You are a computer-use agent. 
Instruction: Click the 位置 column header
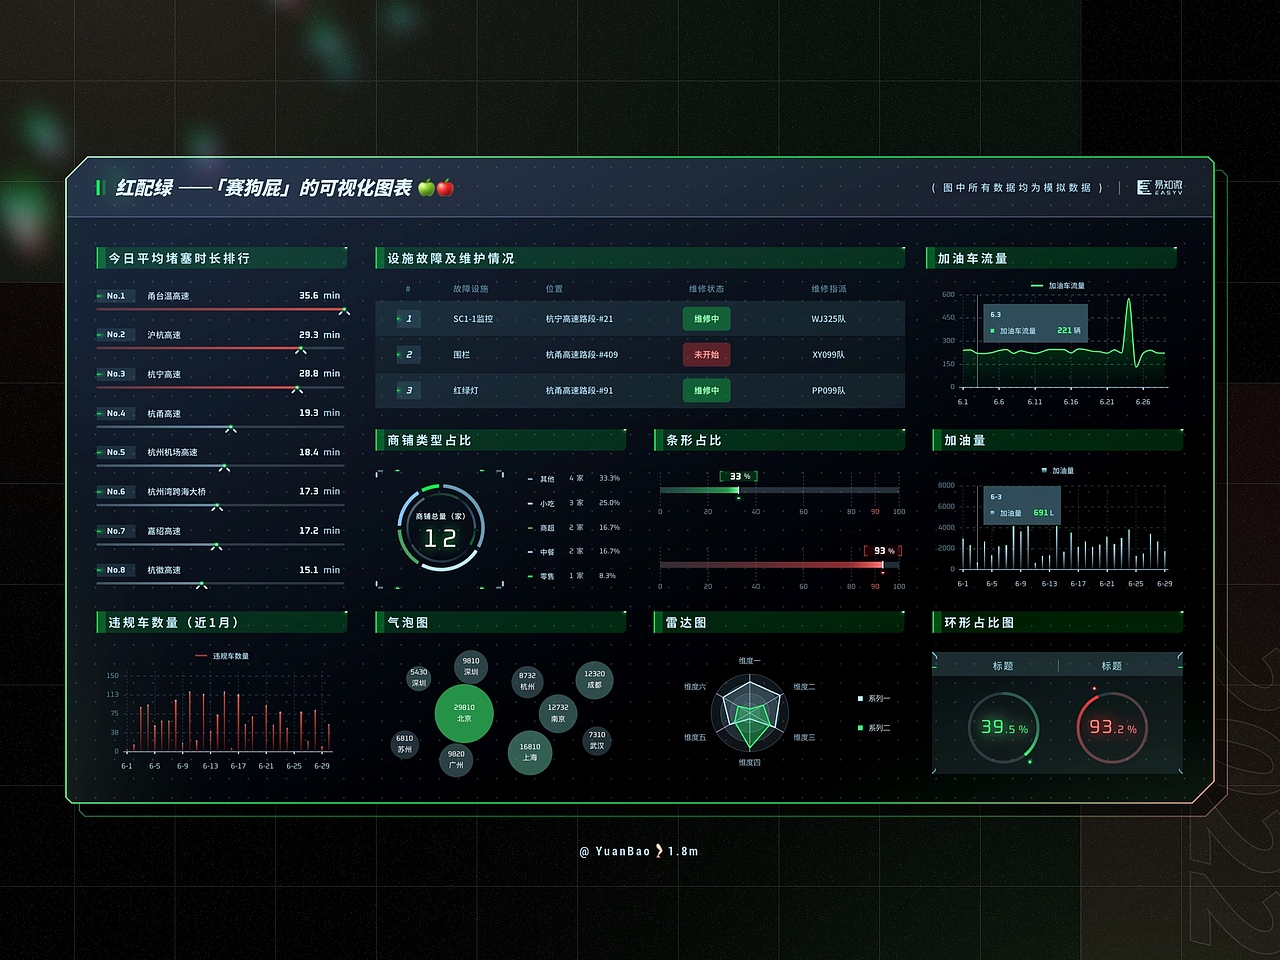(554, 289)
